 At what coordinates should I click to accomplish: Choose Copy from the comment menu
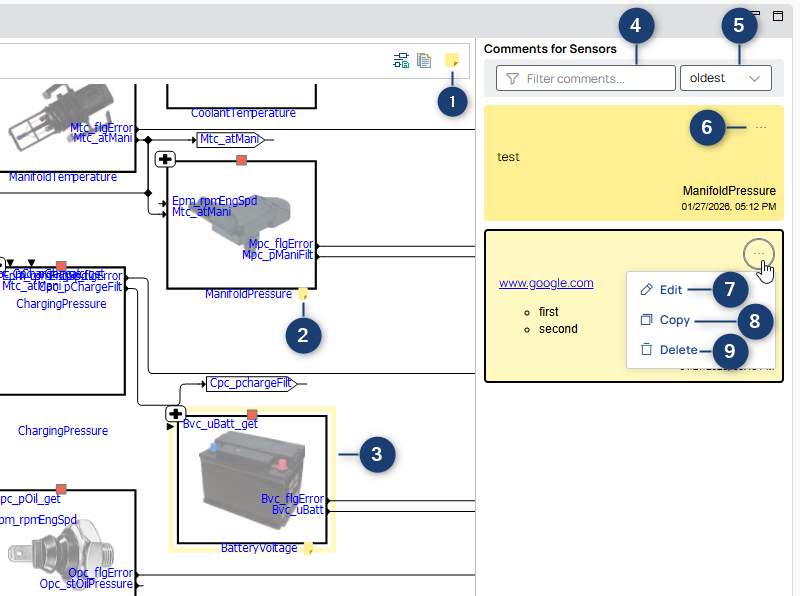click(674, 320)
